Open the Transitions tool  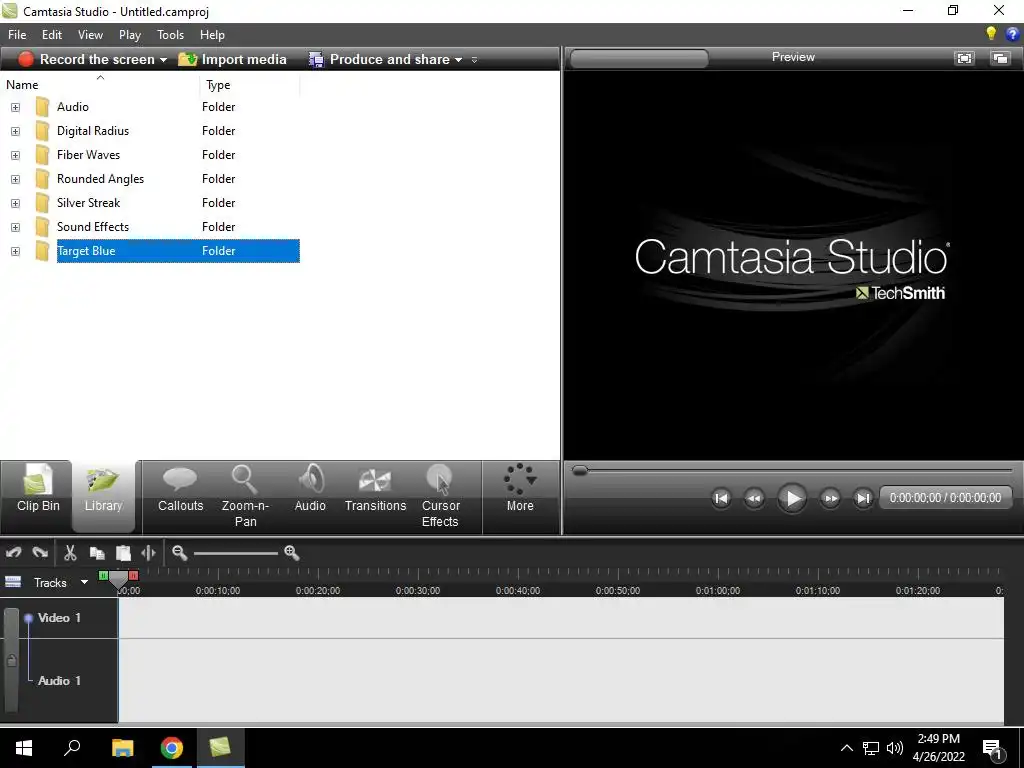point(375,490)
